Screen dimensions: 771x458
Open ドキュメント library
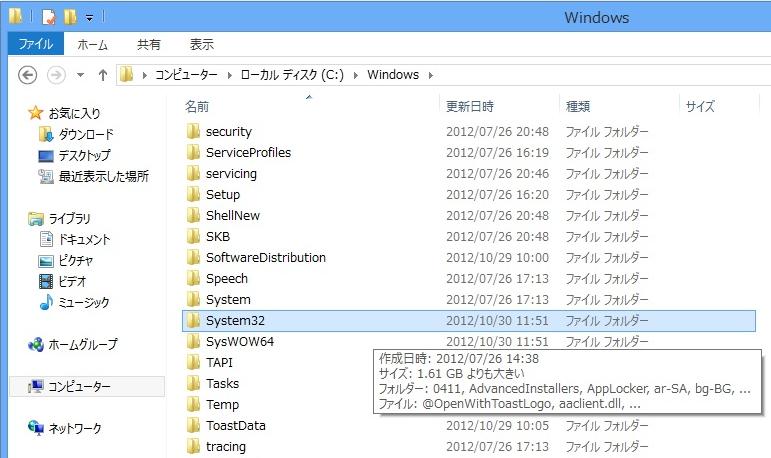click(x=84, y=239)
